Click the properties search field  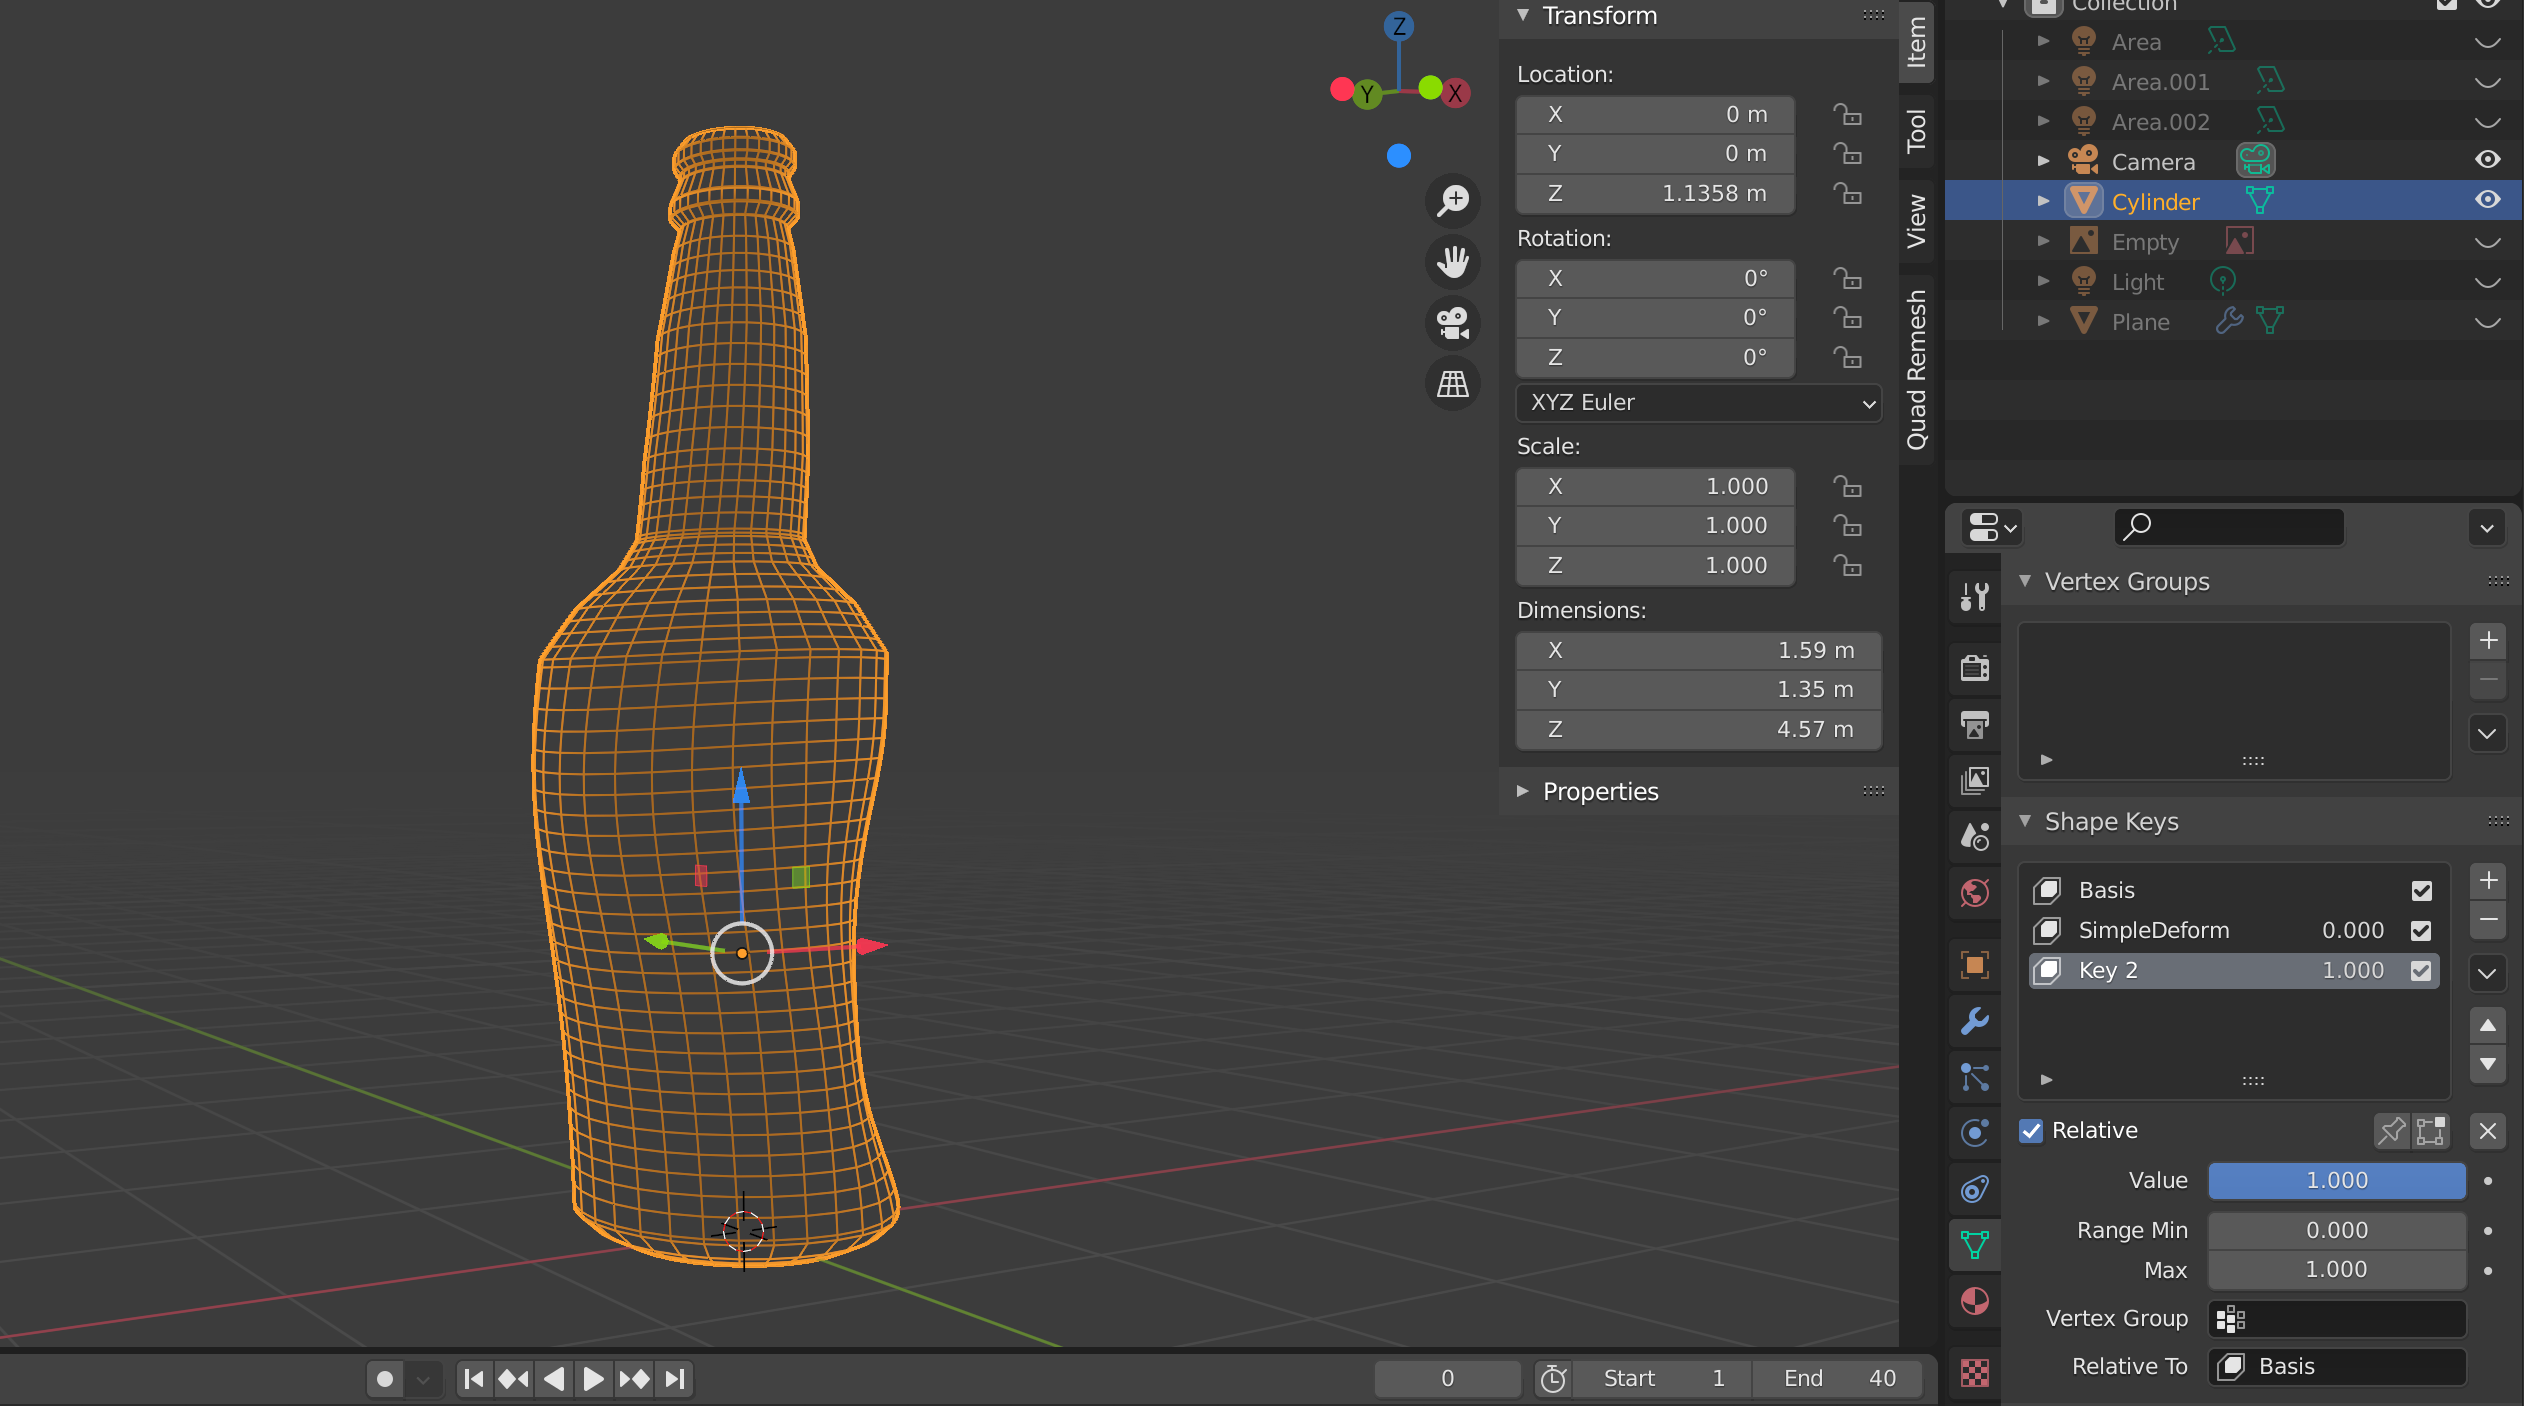click(x=2229, y=527)
